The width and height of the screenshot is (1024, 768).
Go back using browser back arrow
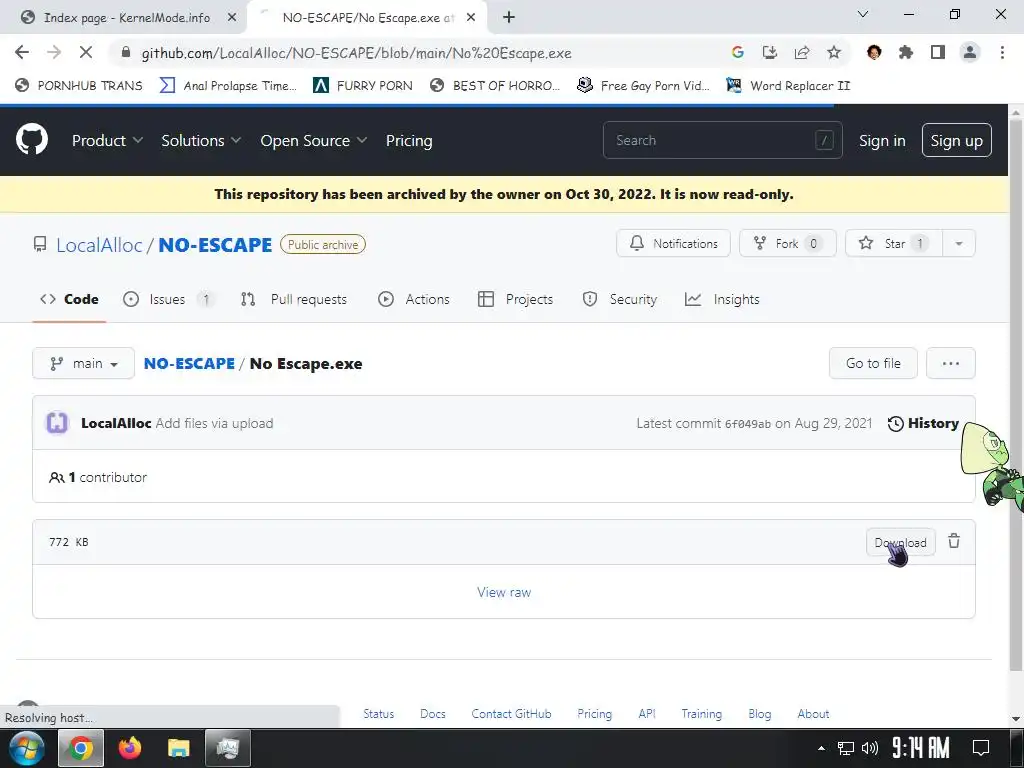(x=22, y=52)
